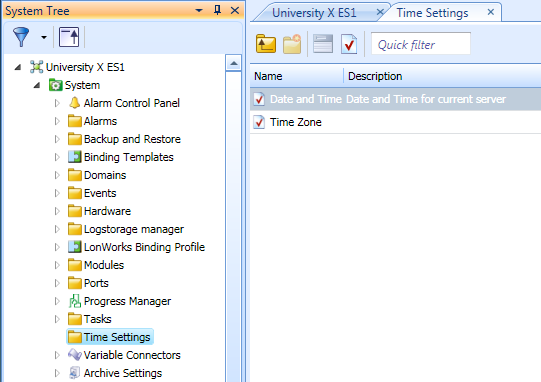Select the Date and Time row
541x382 pixels.
[x=395, y=99]
